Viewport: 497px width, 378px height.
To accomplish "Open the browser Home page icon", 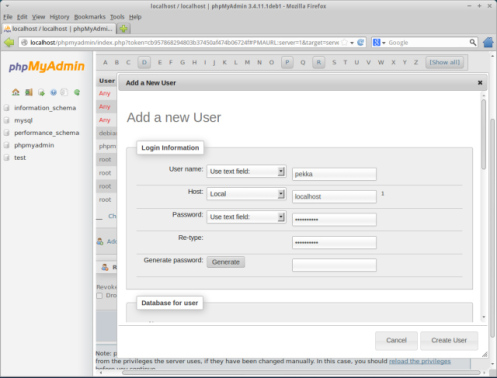I will tap(488, 43).
